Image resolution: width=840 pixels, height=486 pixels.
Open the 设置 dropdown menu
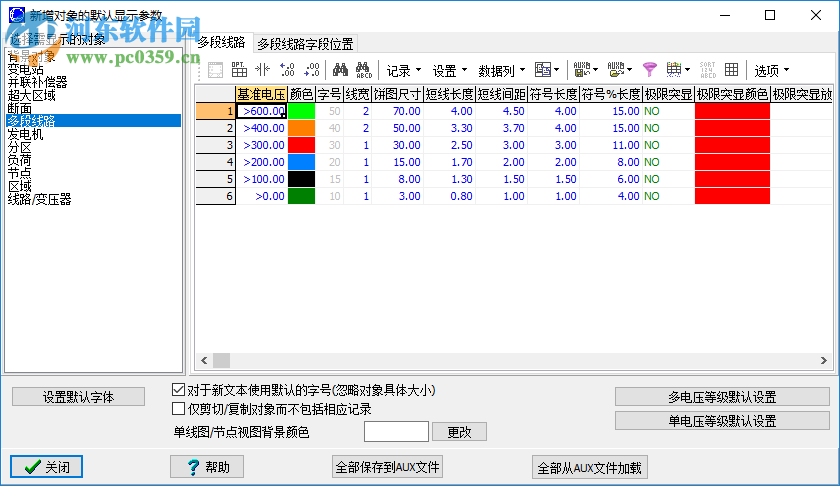click(450, 71)
